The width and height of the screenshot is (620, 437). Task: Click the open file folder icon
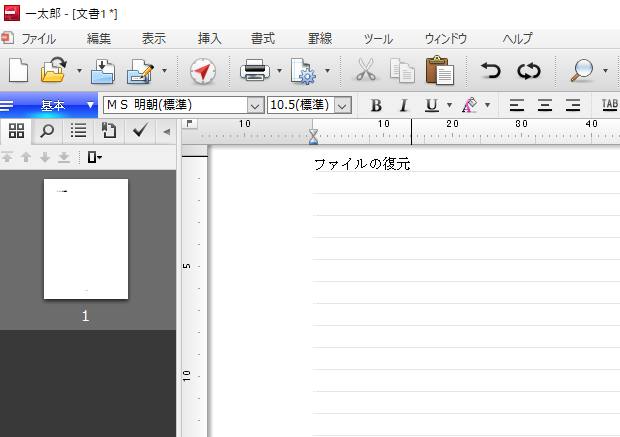(x=53, y=70)
